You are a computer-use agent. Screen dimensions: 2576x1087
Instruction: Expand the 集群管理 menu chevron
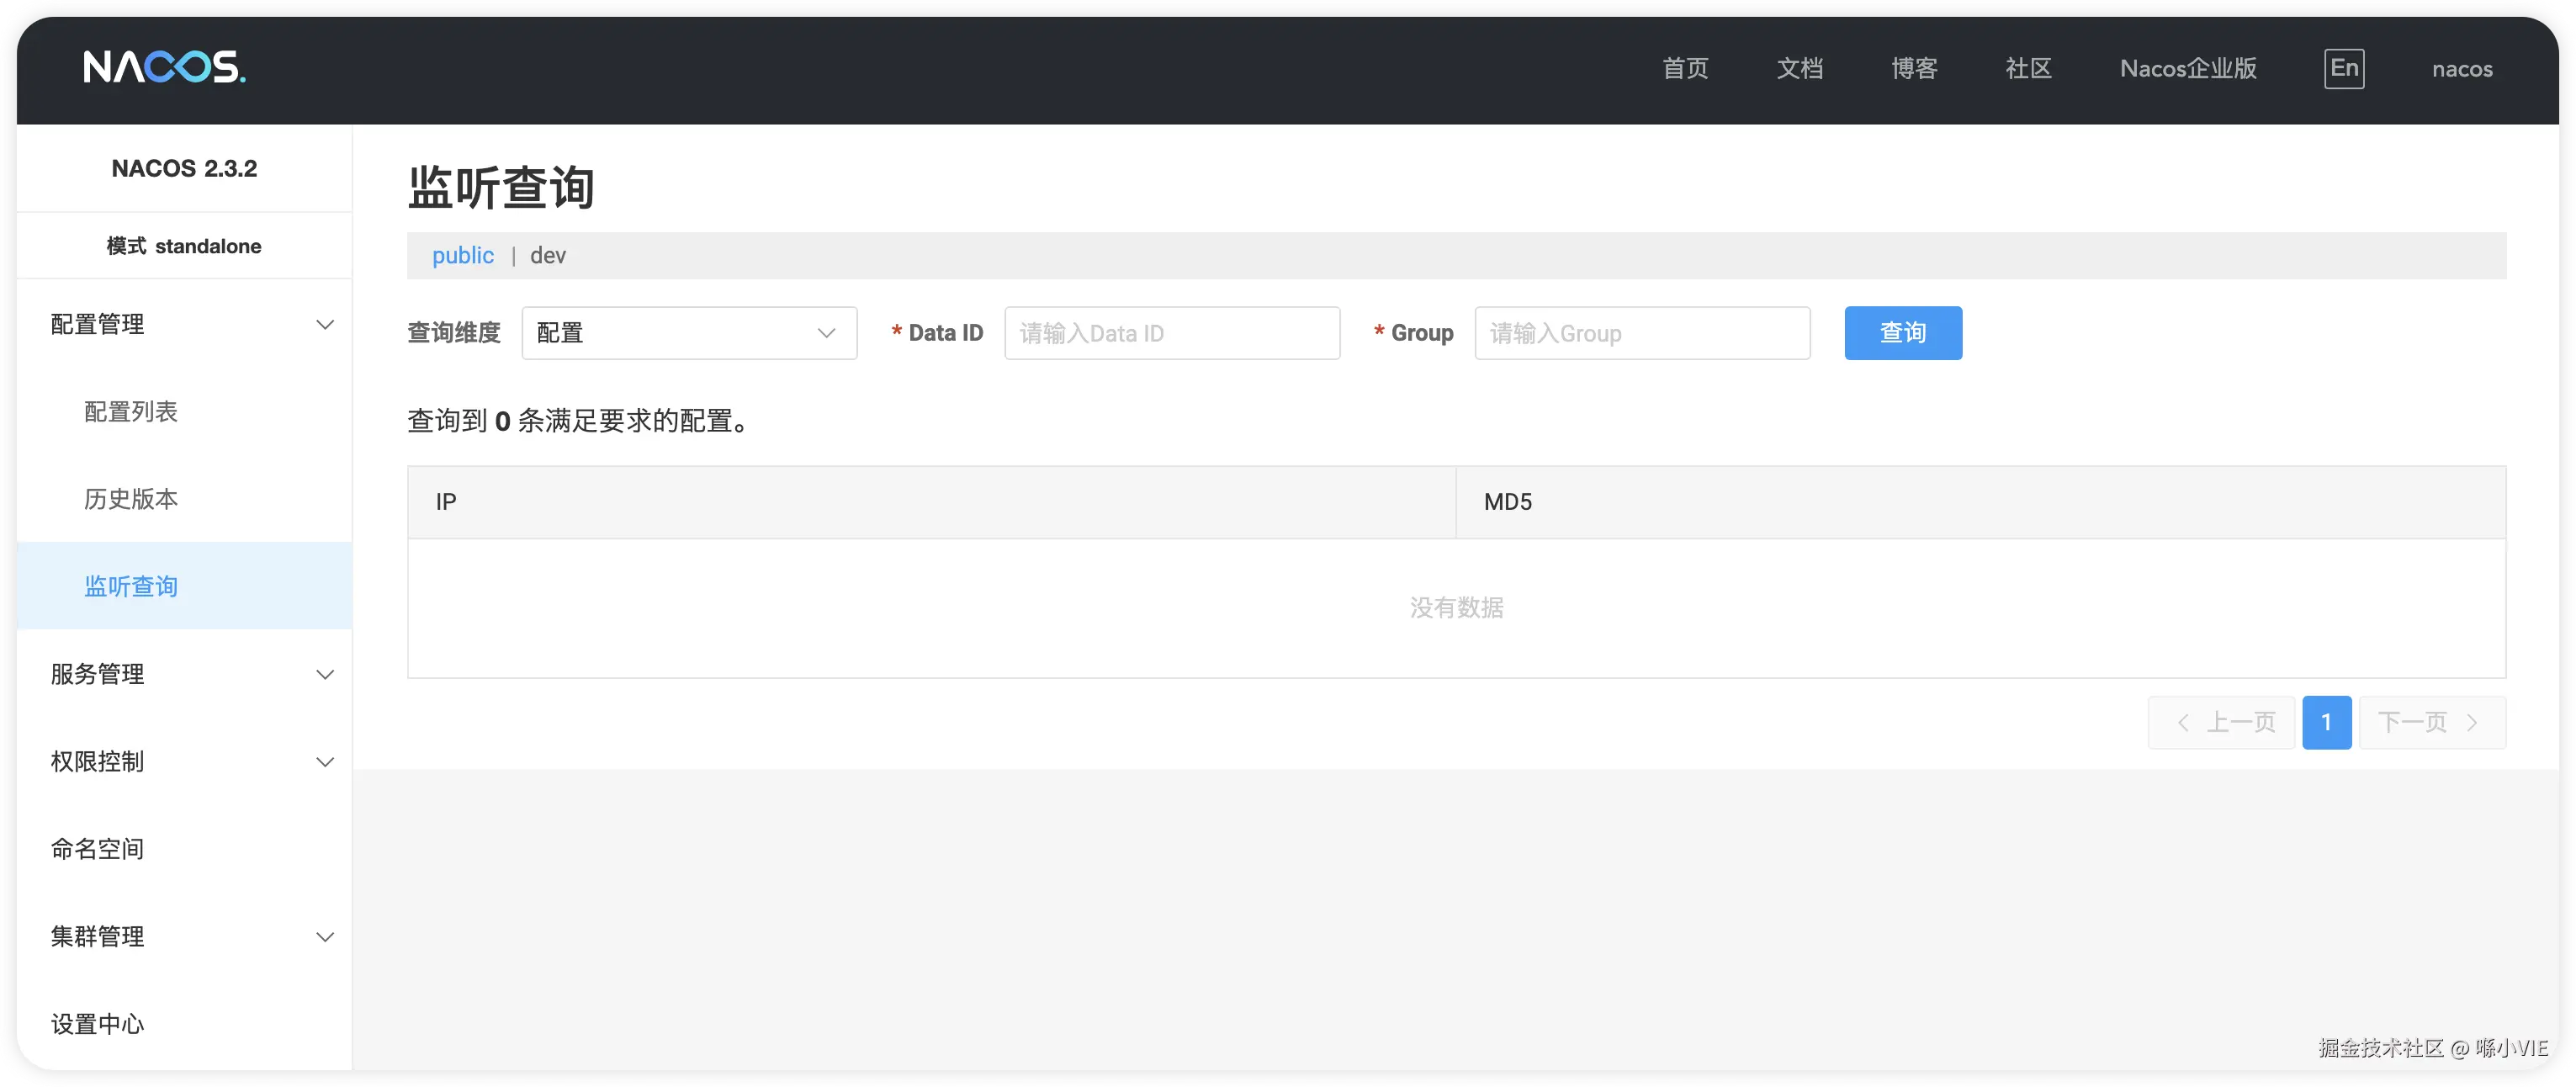324,937
